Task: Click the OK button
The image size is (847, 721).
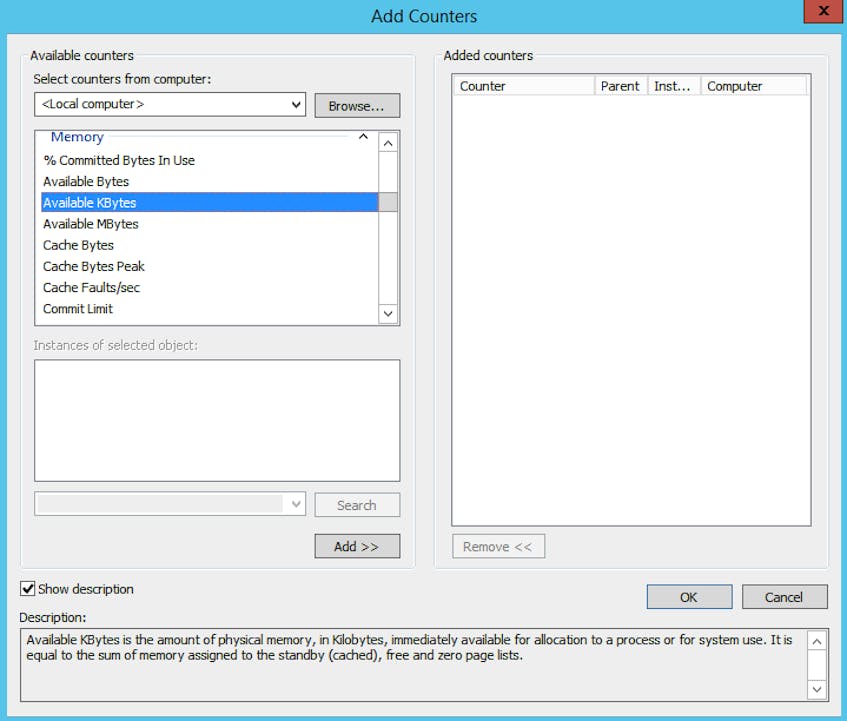Action: pyautogui.click(x=688, y=597)
